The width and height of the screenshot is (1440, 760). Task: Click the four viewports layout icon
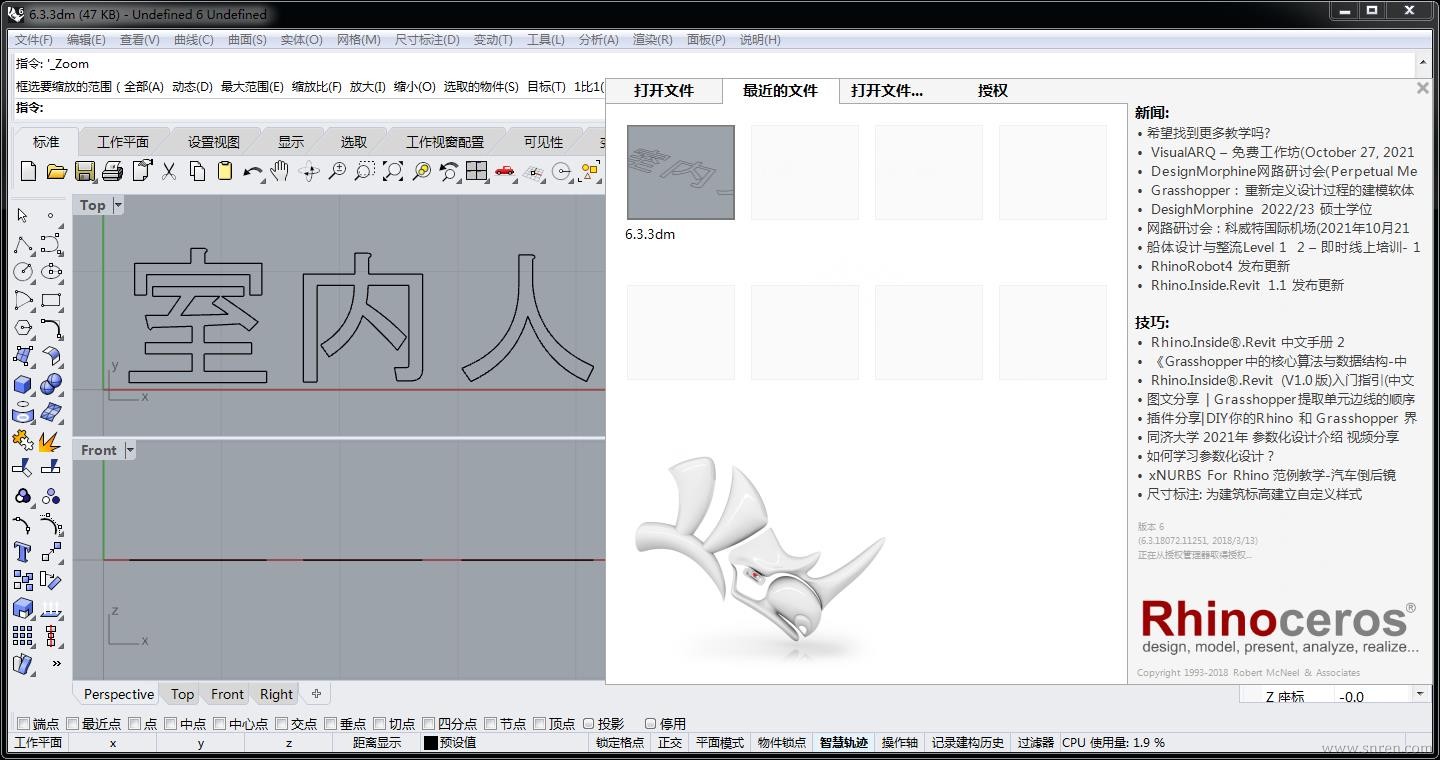[x=477, y=172]
